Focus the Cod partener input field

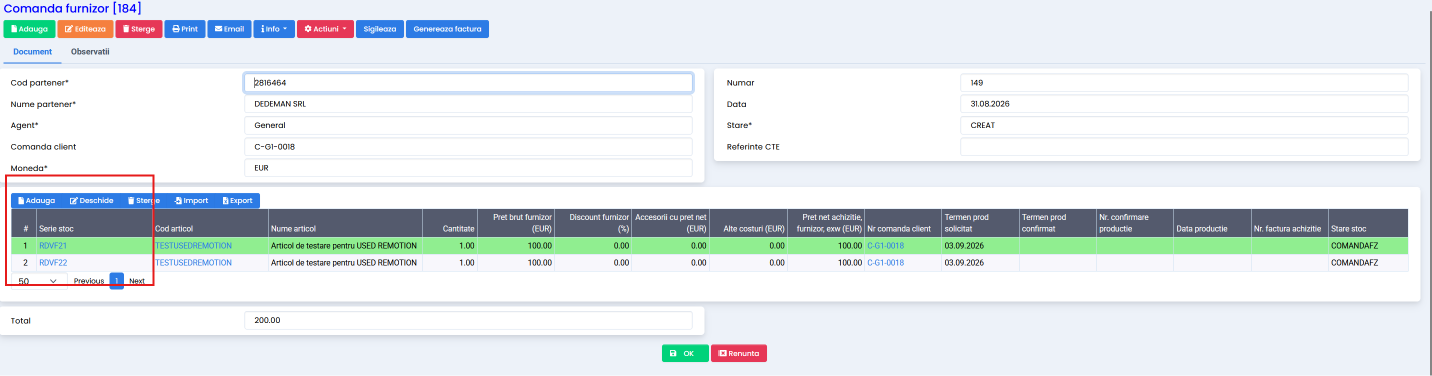click(468, 83)
